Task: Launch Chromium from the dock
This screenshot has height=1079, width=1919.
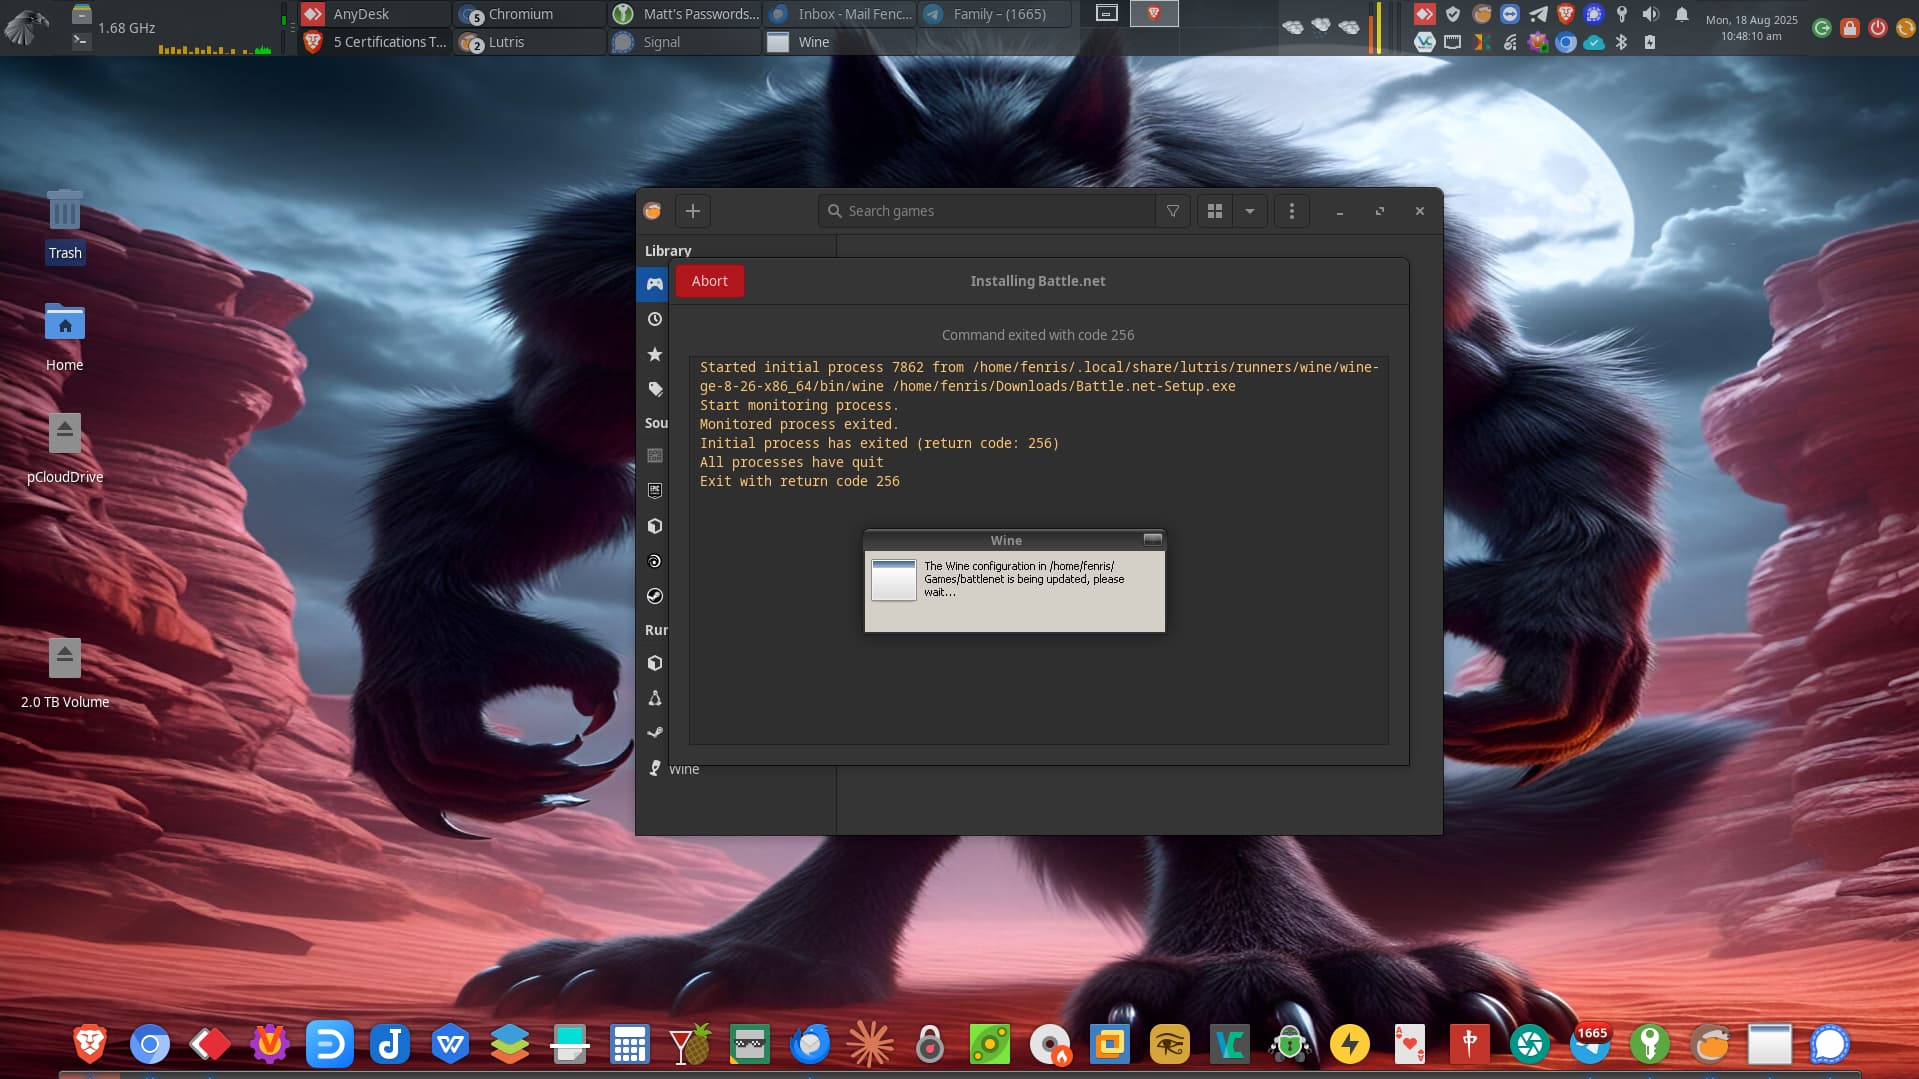Action: (x=150, y=1045)
